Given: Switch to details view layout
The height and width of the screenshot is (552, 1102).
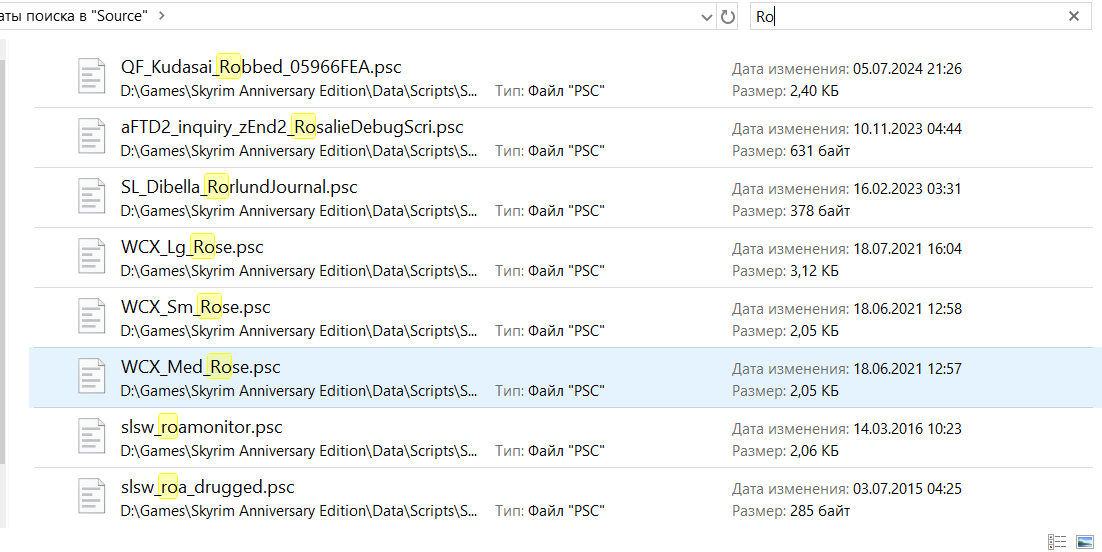Looking at the screenshot, I should coord(1057,541).
